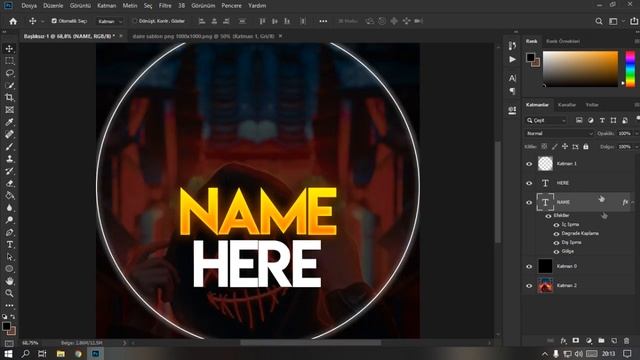Click the foreground color swatch in Renk panel
This screenshot has width=640, height=360.
530,57
